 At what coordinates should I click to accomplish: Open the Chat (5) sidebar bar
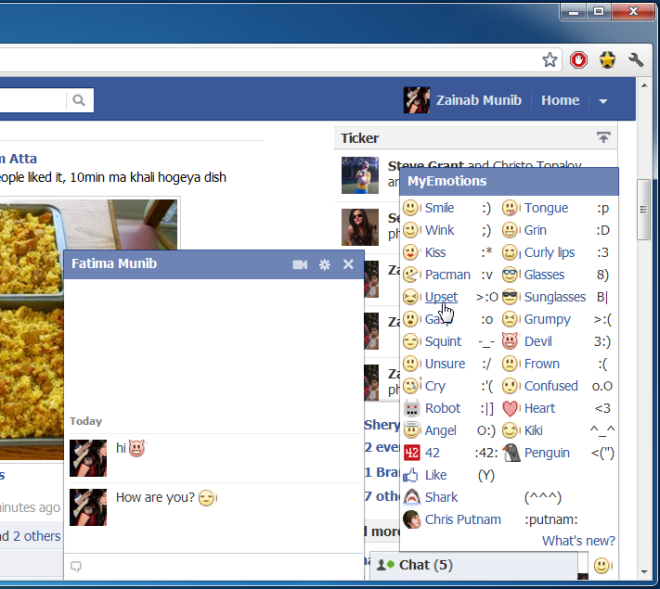click(474, 565)
